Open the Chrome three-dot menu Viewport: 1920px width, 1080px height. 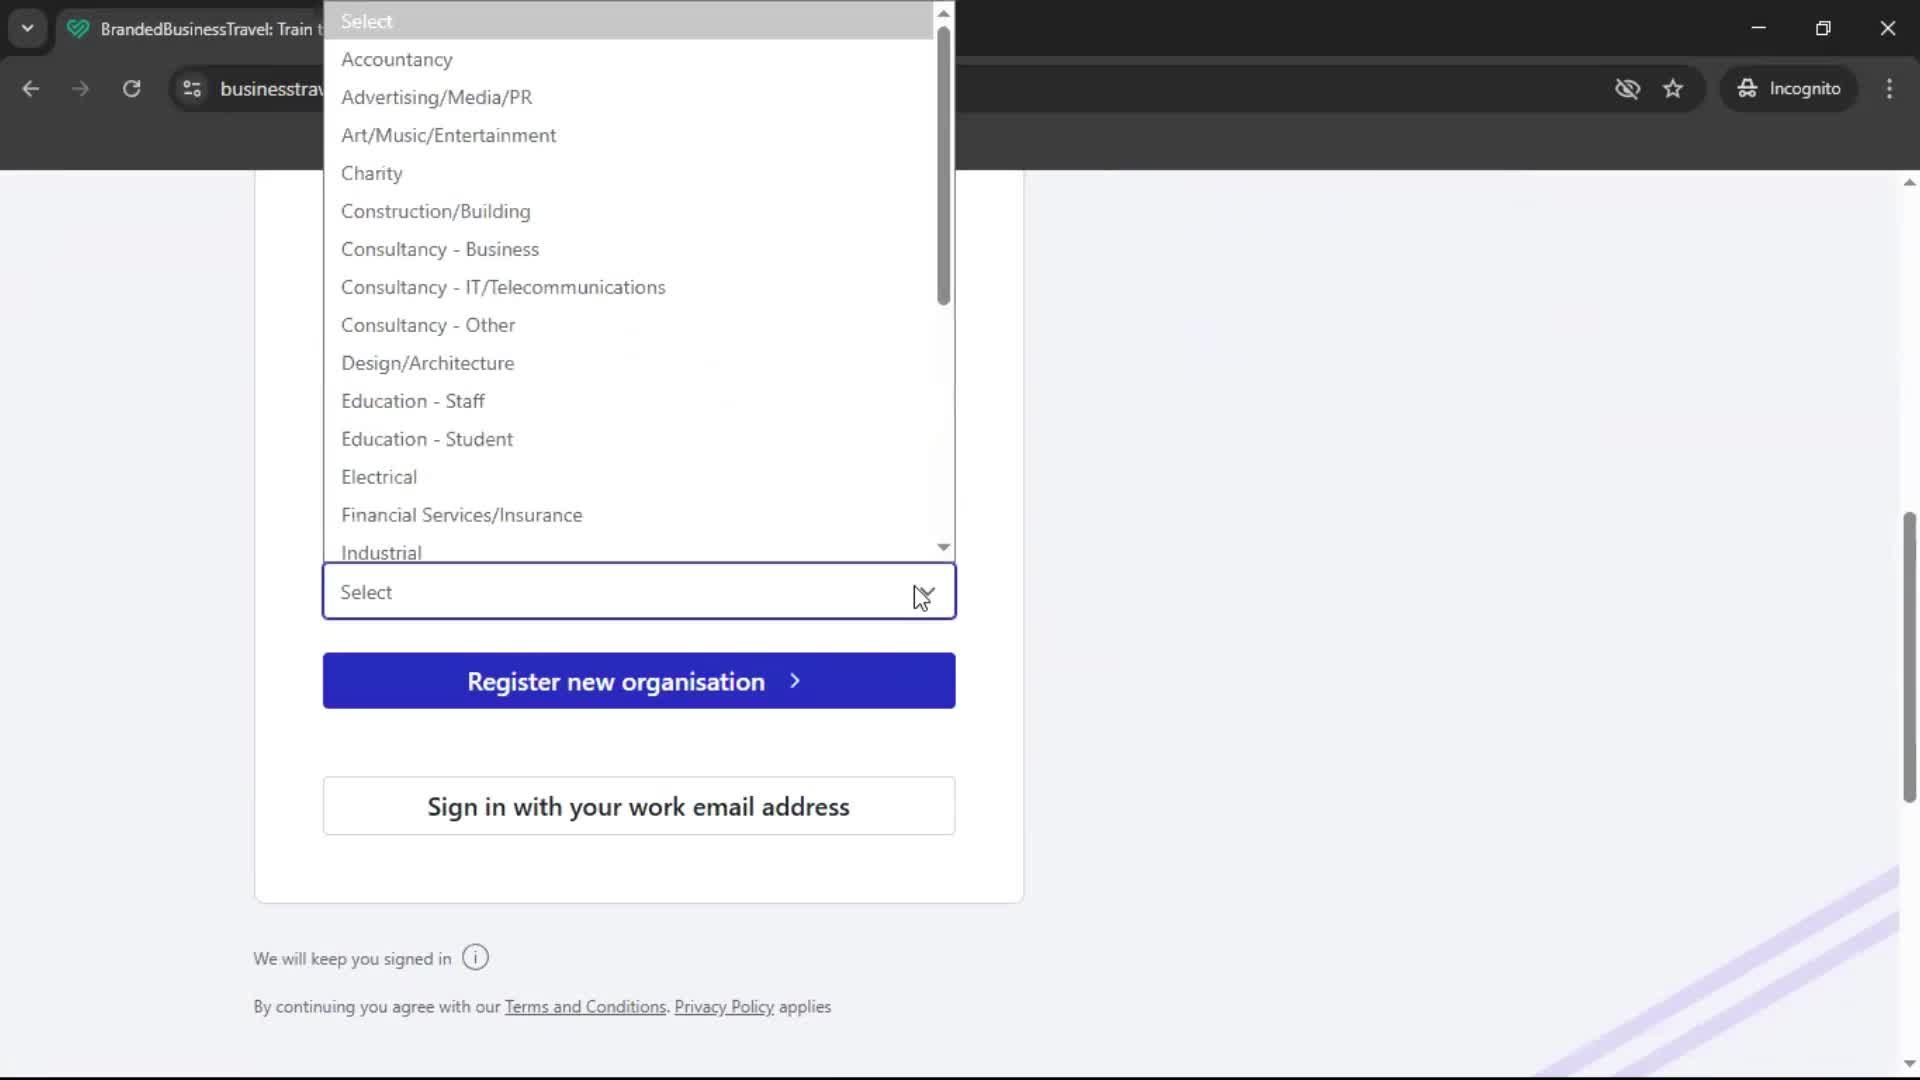pos(1889,88)
